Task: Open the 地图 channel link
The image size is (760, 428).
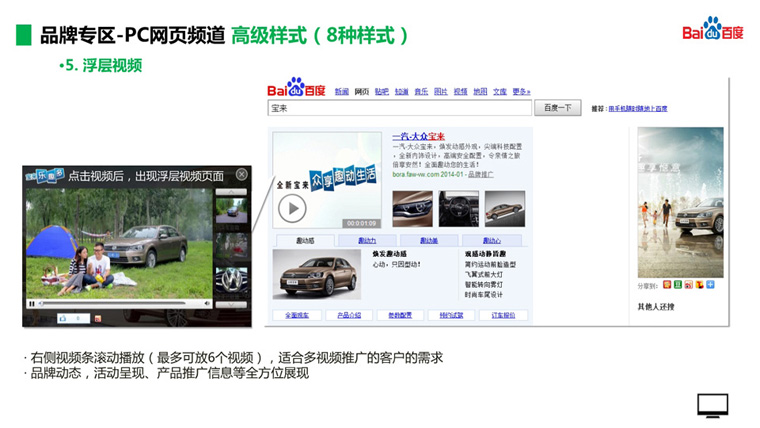Action: [480, 91]
